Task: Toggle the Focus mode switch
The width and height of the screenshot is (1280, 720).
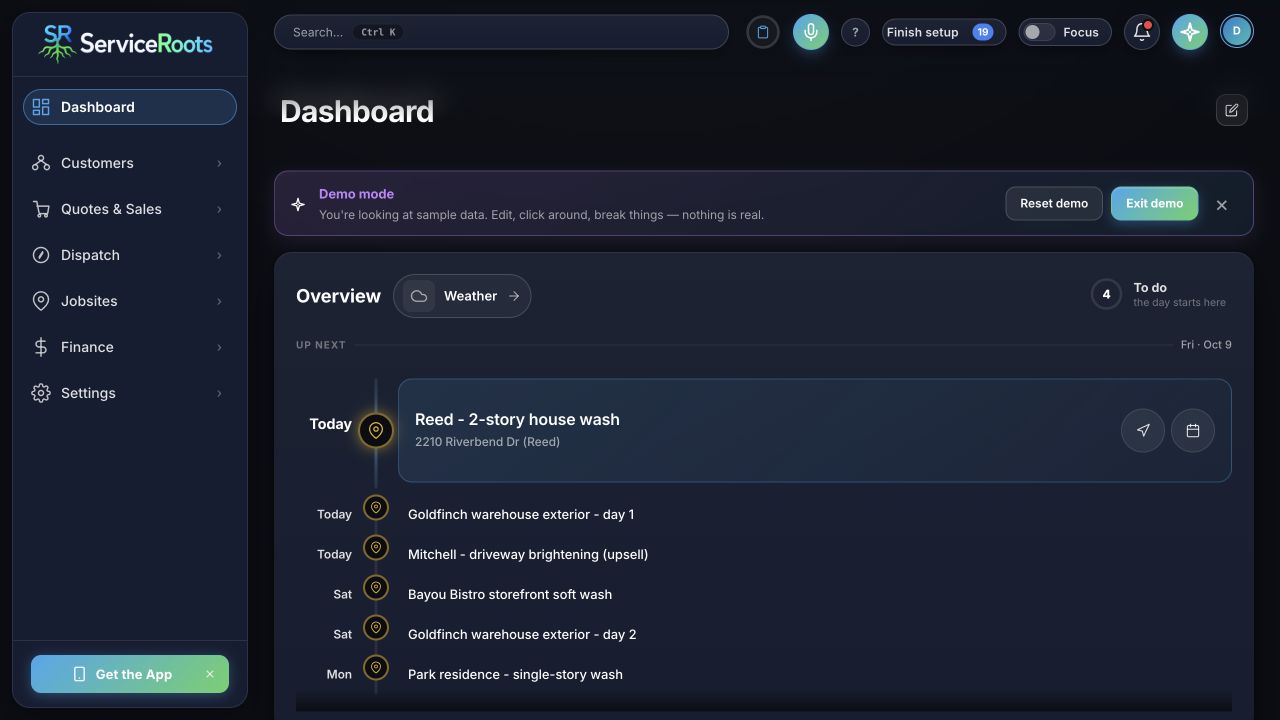Action: (1039, 32)
